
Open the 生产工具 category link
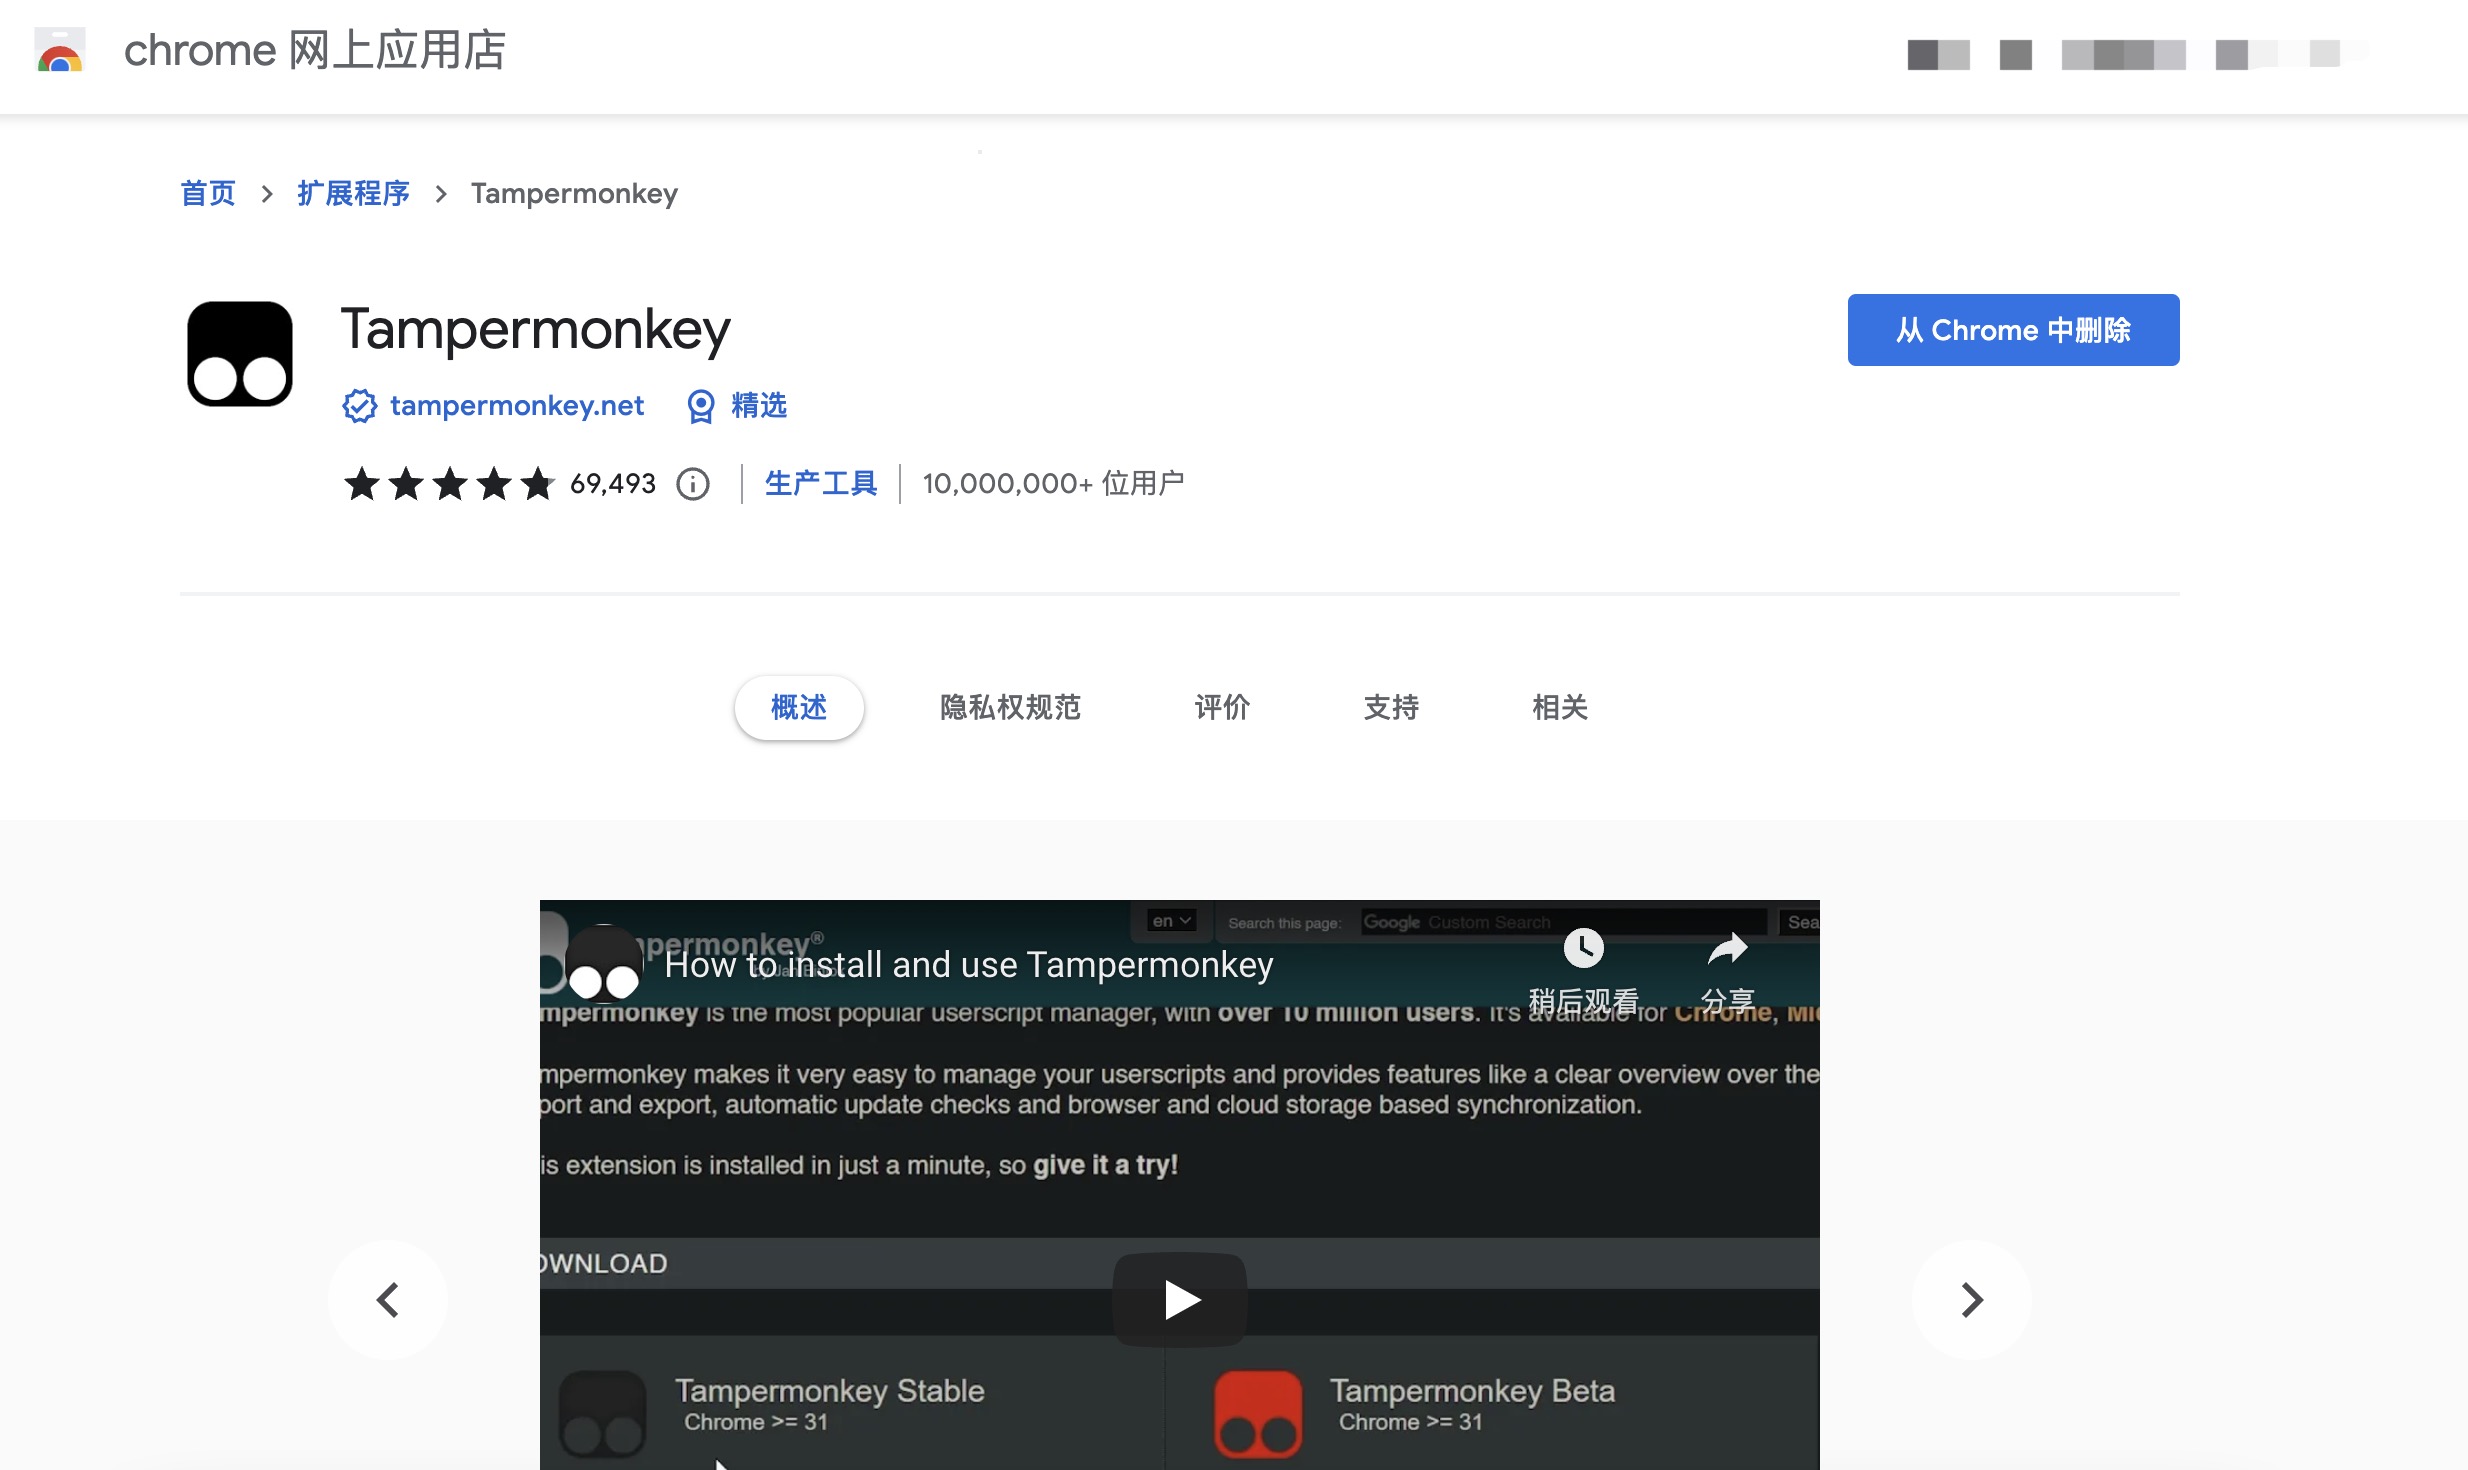click(820, 484)
